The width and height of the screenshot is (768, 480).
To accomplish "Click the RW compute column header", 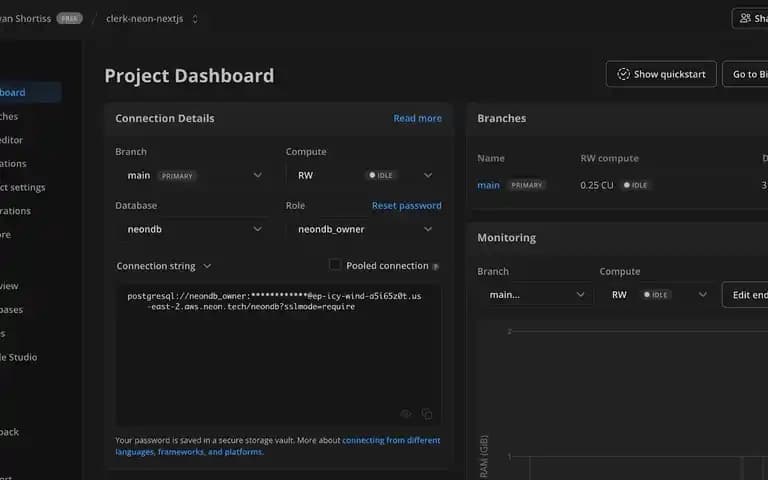I will click(609, 158).
